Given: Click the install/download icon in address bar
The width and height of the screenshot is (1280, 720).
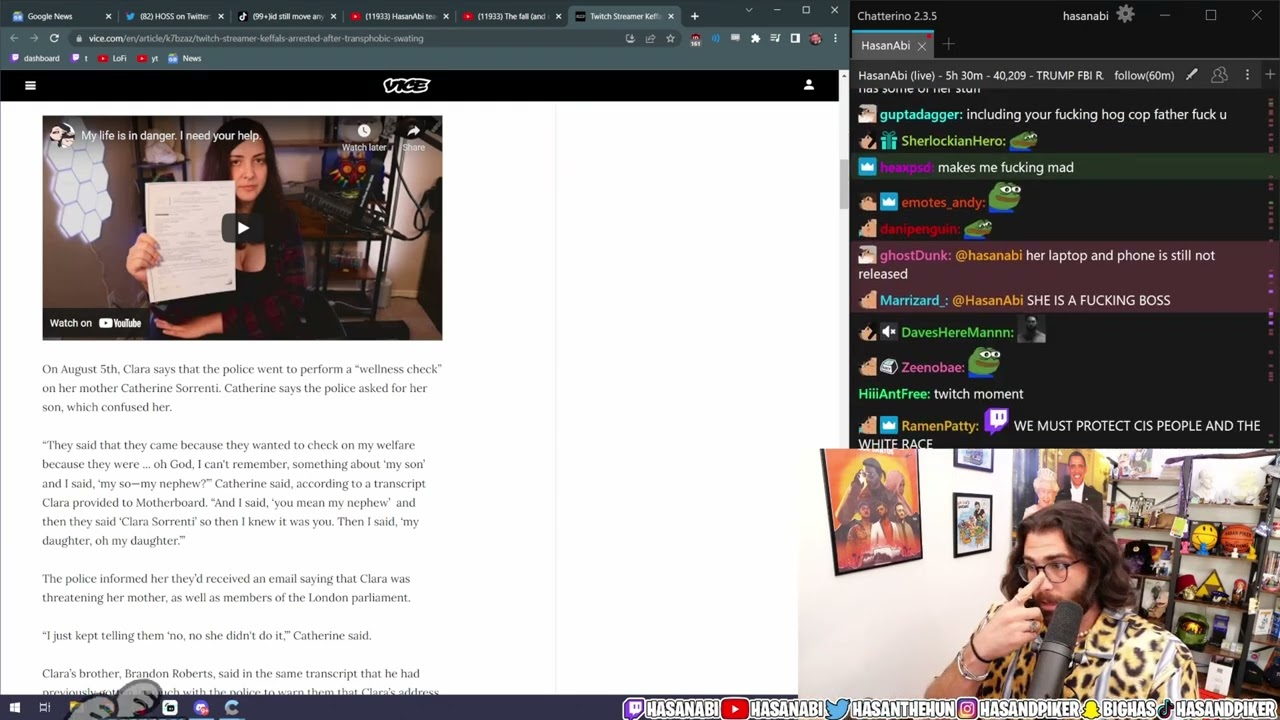Looking at the screenshot, I should (630, 38).
